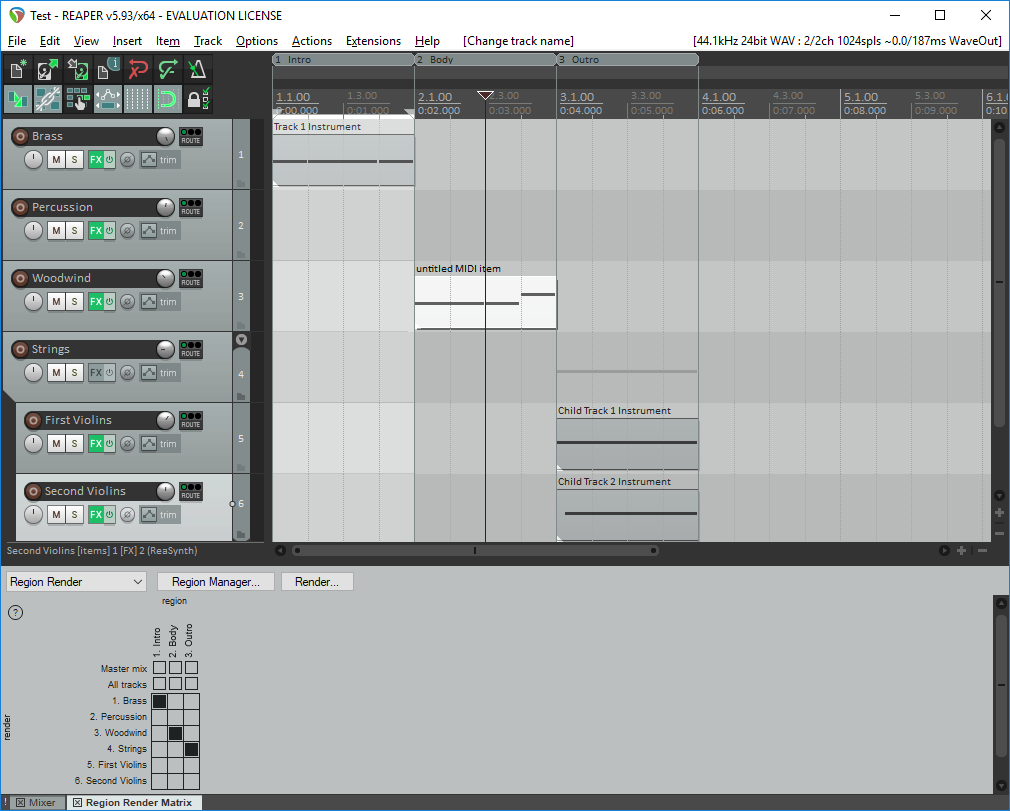The height and width of the screenshot is (811, 1010).
Task: Check Master mix box for Intro region
Action: [x=159, y=668]
